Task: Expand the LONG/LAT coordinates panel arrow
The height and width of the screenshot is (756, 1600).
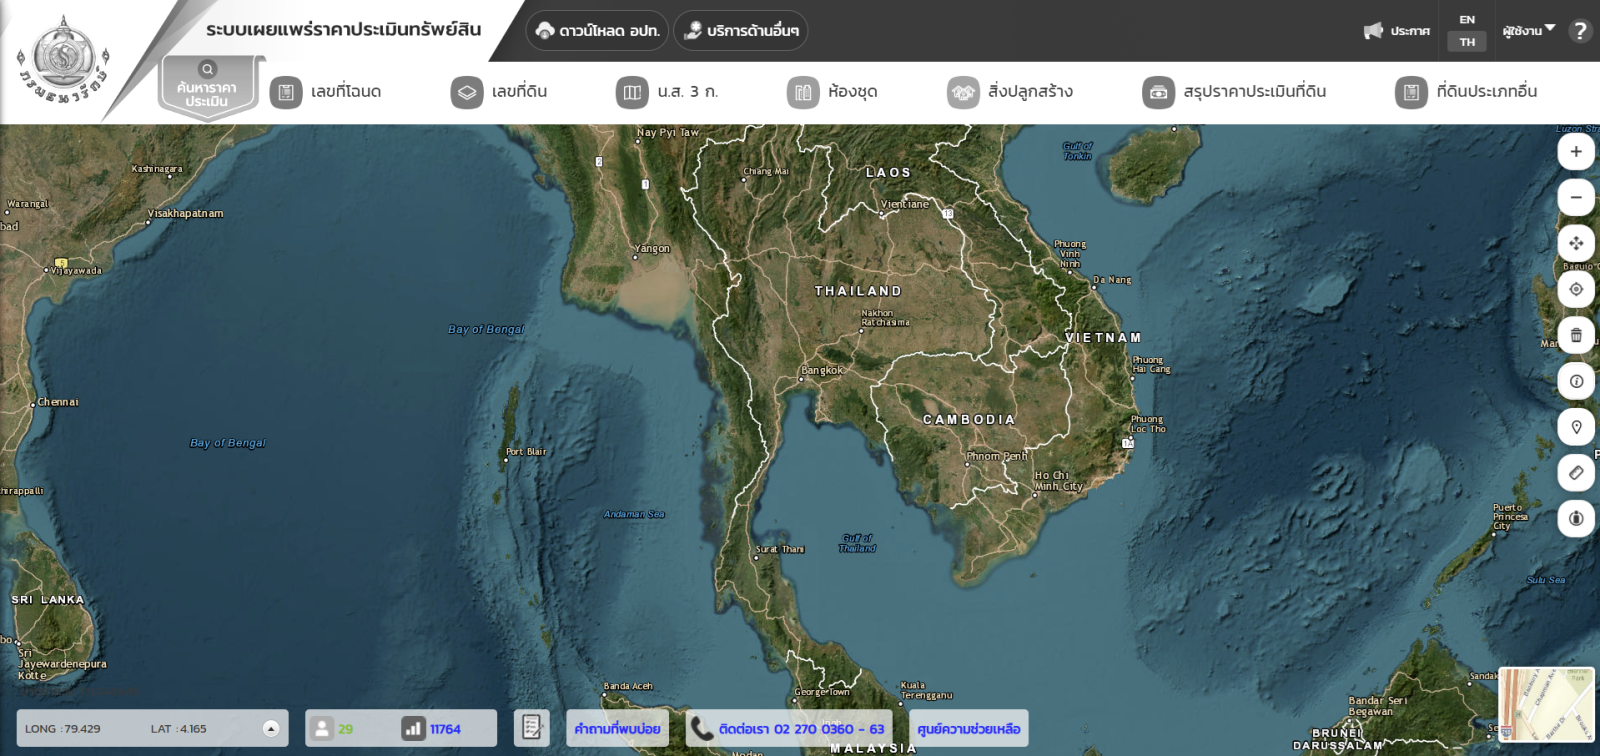Action: click(x=270, y=729)
